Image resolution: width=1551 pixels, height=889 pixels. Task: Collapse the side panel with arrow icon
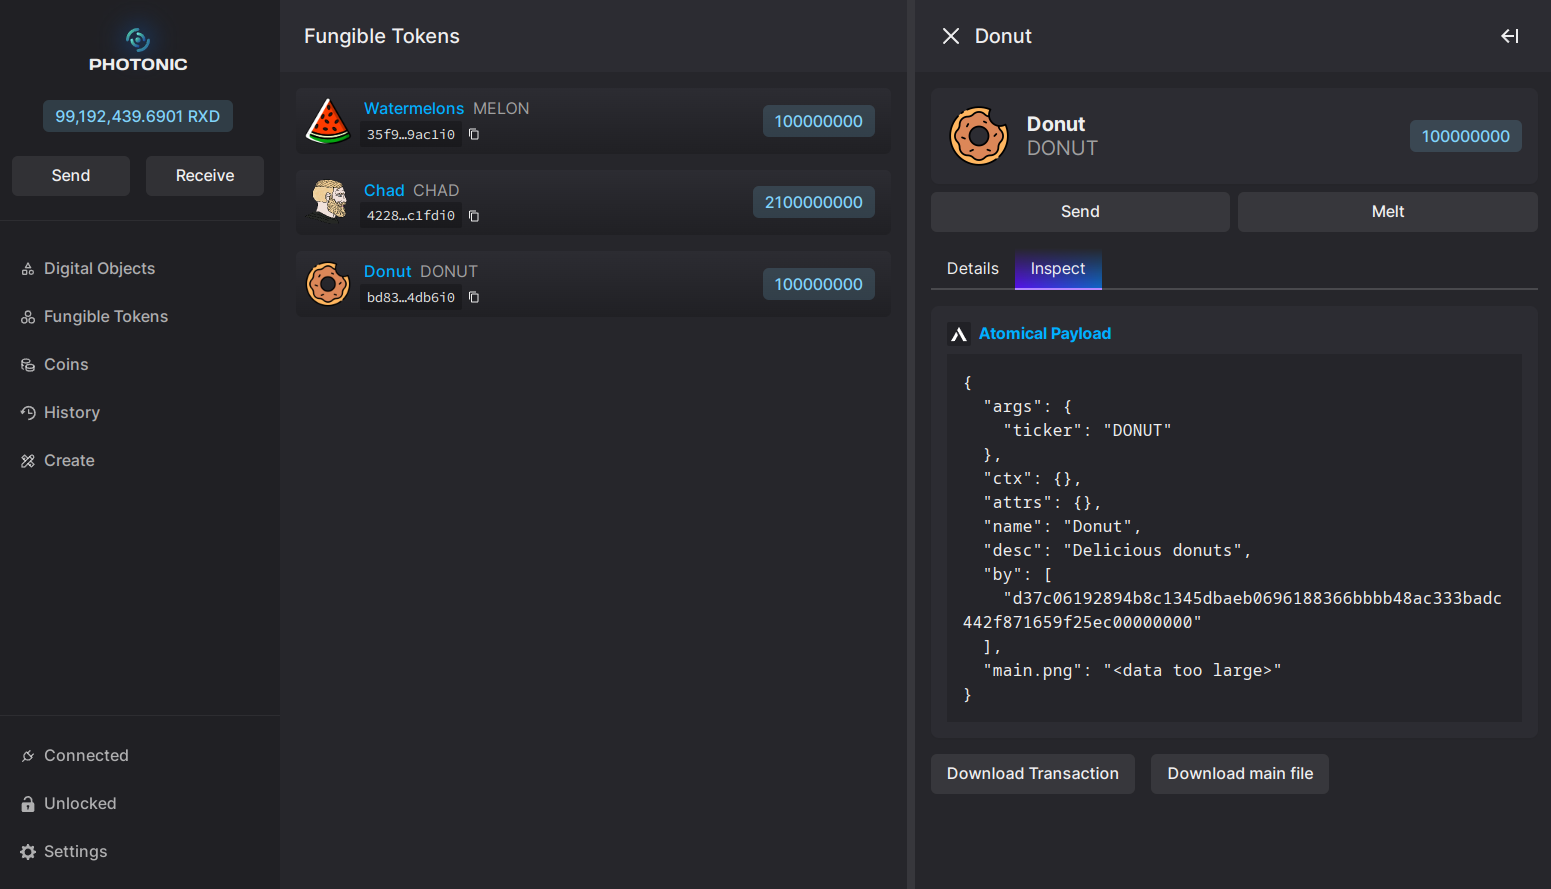1510,36
